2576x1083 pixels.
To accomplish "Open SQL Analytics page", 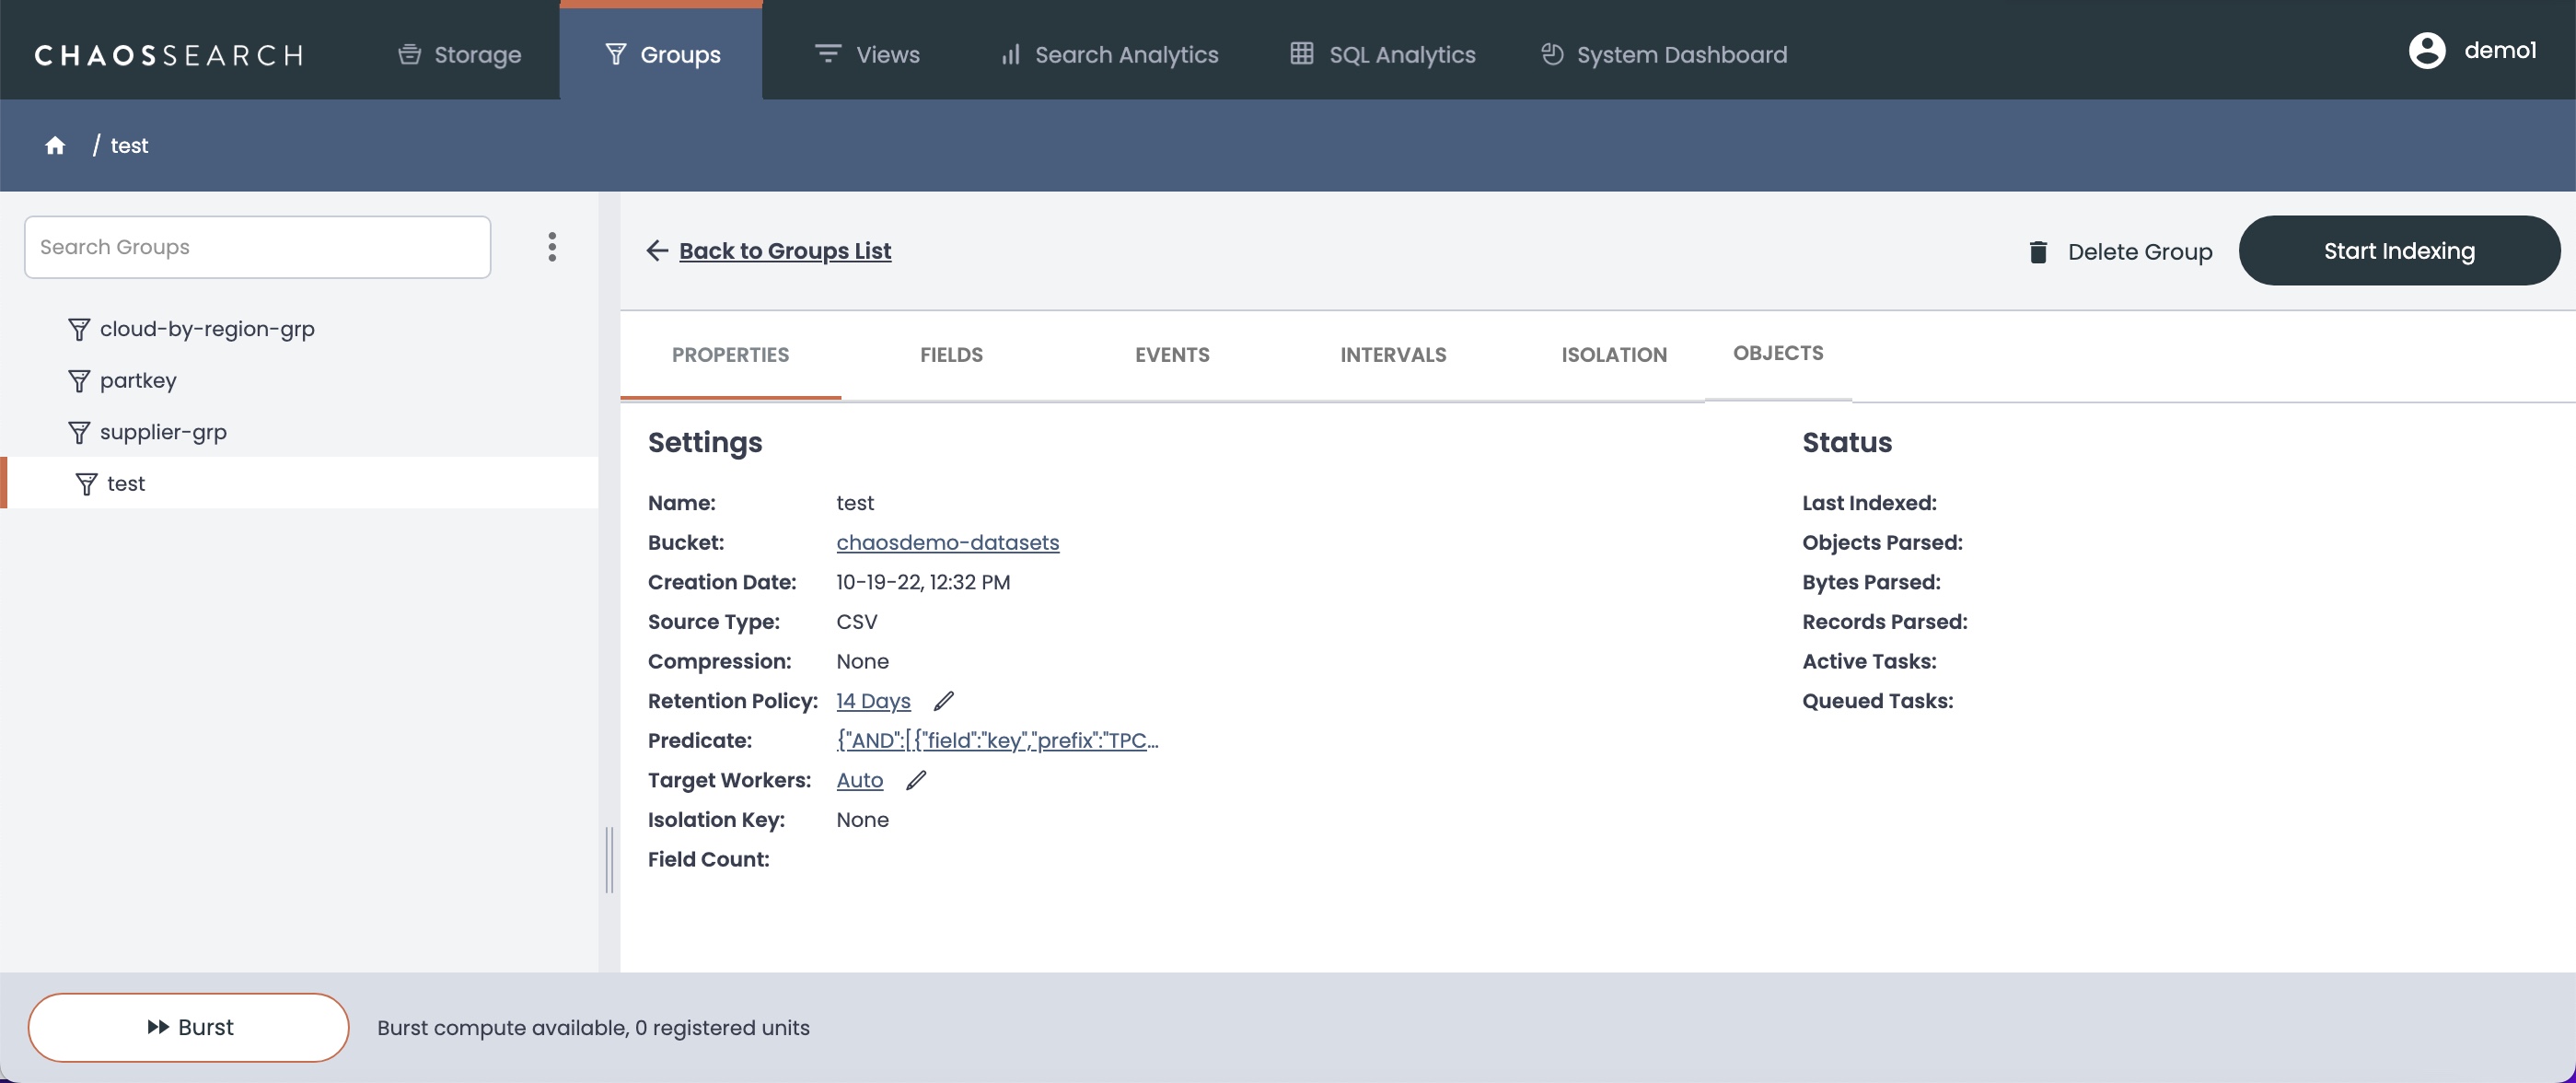I will [1383, 55].
